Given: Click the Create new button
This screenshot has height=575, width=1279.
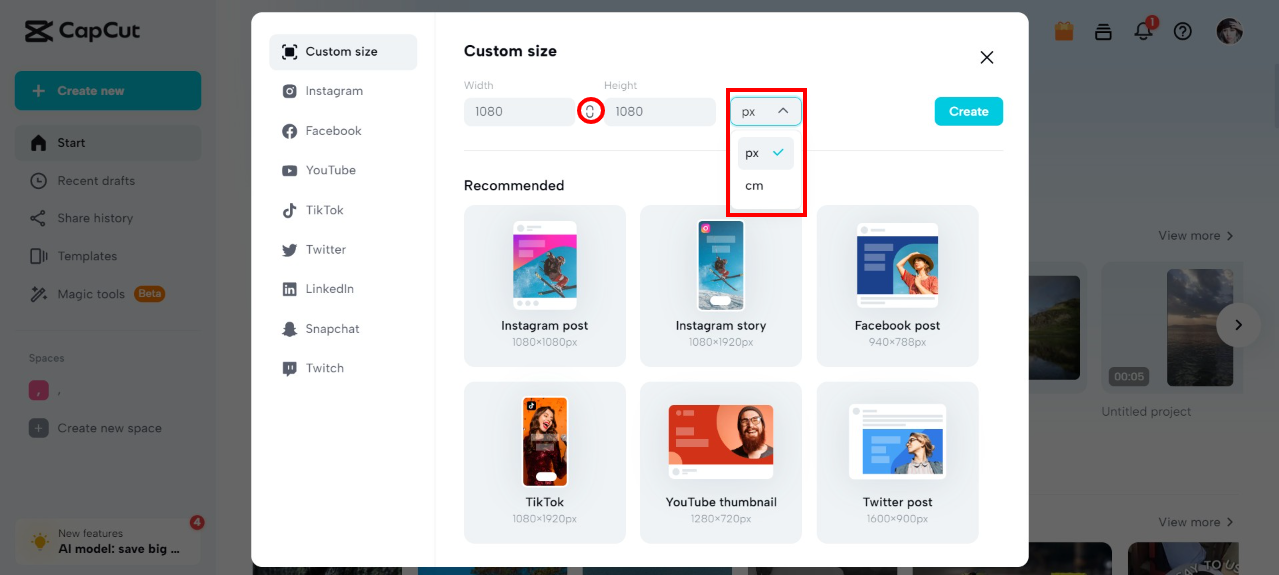Looking at the screenshot, I should coord(108,91).
